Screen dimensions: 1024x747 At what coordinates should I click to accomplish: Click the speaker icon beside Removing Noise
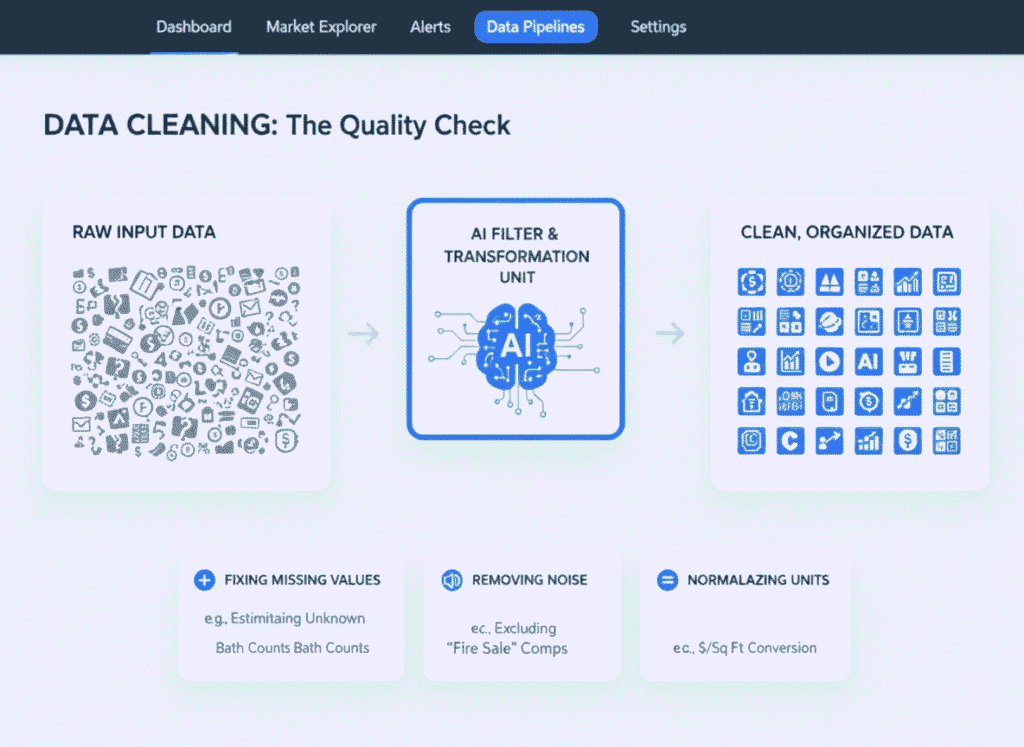coord(451,580)
